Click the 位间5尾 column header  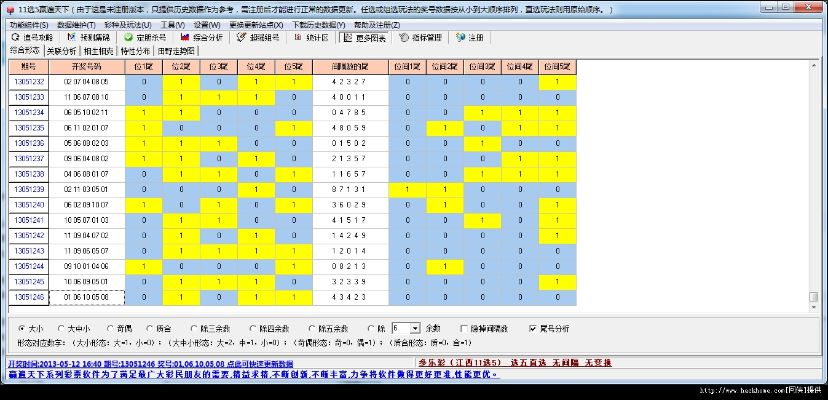(557, 67)
